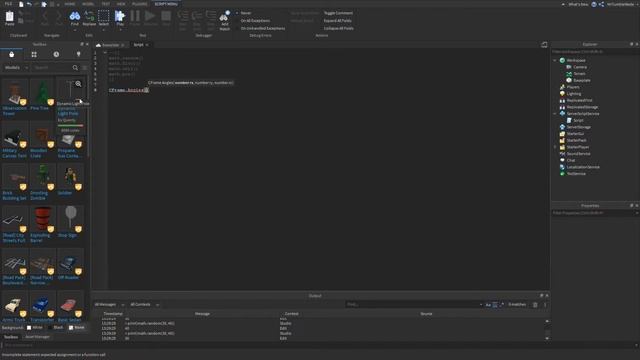The width and height of the screenshot is (640, 360).
Task: Click the expand script editor icon
Action: click(544, 44)
